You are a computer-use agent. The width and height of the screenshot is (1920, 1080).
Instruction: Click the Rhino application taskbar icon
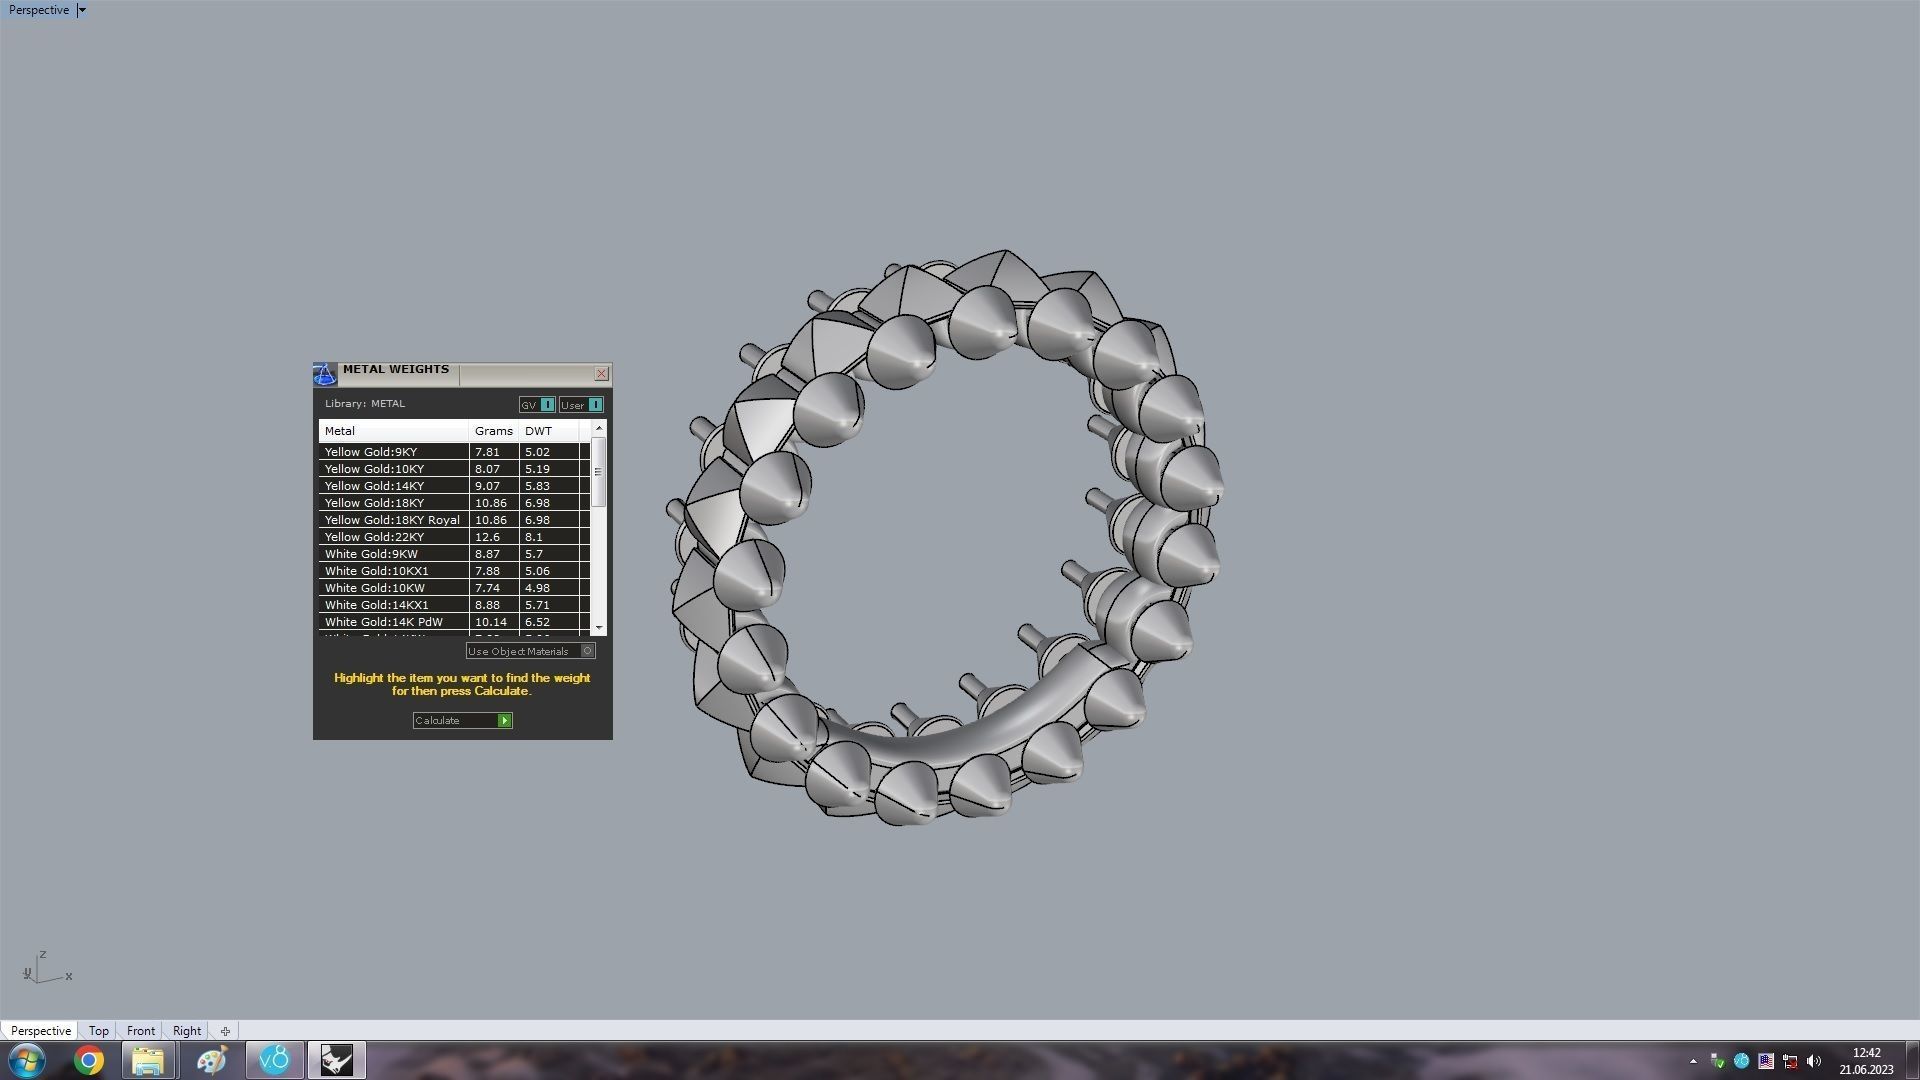(x=337, y=1060)
